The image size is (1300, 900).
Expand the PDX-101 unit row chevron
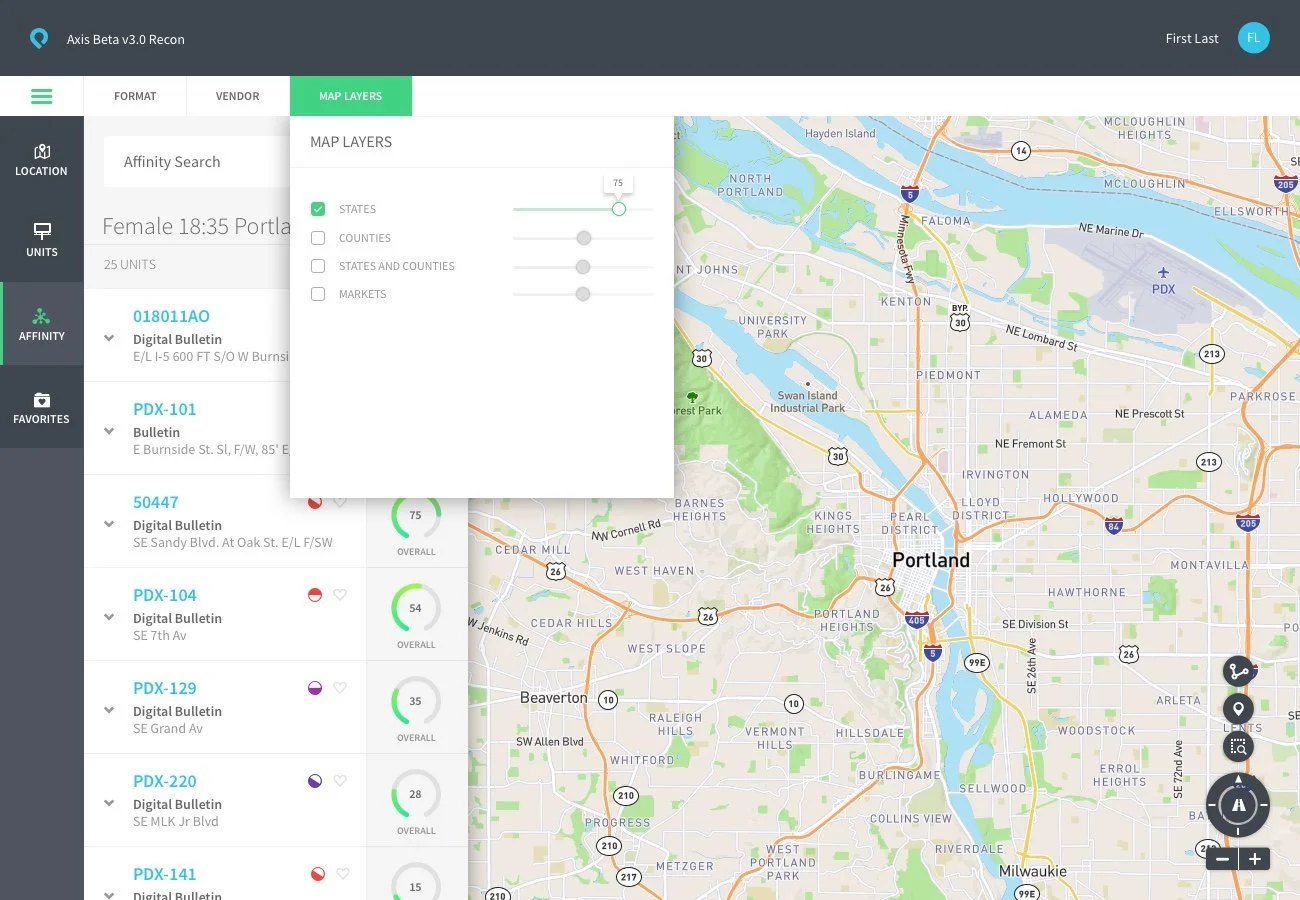coord(109,431)
